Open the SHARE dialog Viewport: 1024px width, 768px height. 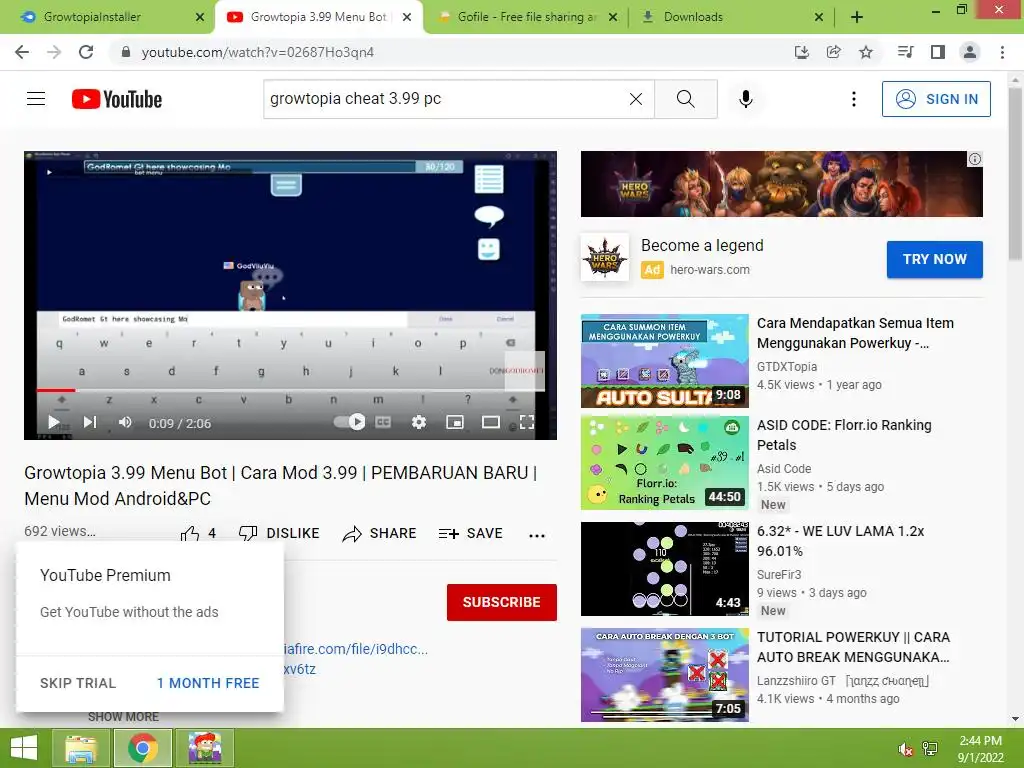tap(379, 534)
